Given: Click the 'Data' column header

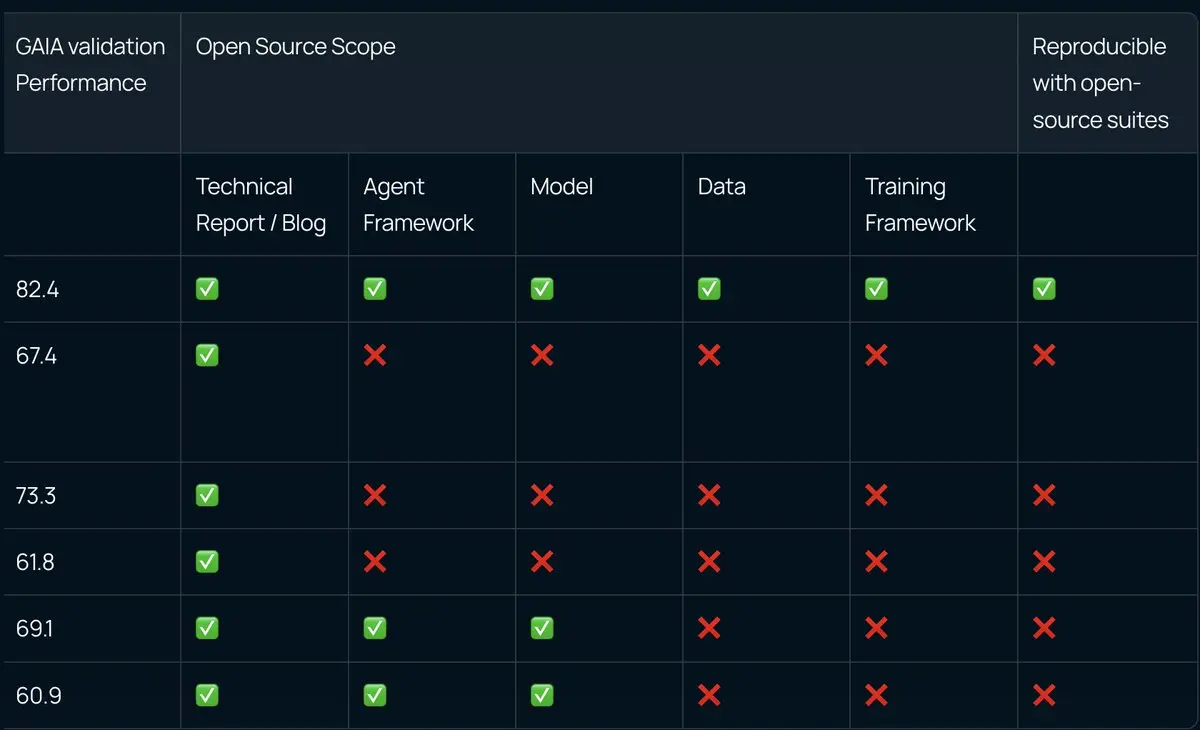Looking at the screenshot, I should coord(721,187).
